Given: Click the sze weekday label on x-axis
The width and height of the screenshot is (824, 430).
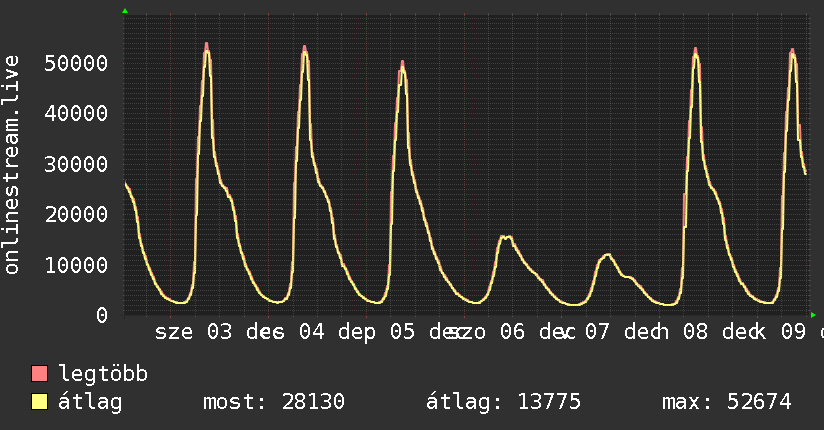Looking at the screenshot, I should pos(174,333).
